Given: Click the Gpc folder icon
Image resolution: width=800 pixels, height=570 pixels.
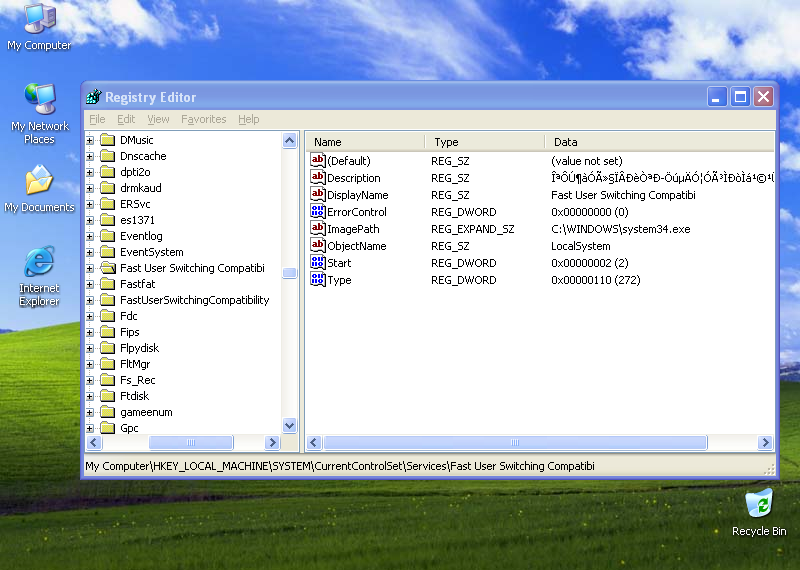Looking at the screenshot, I should [108, 428].
